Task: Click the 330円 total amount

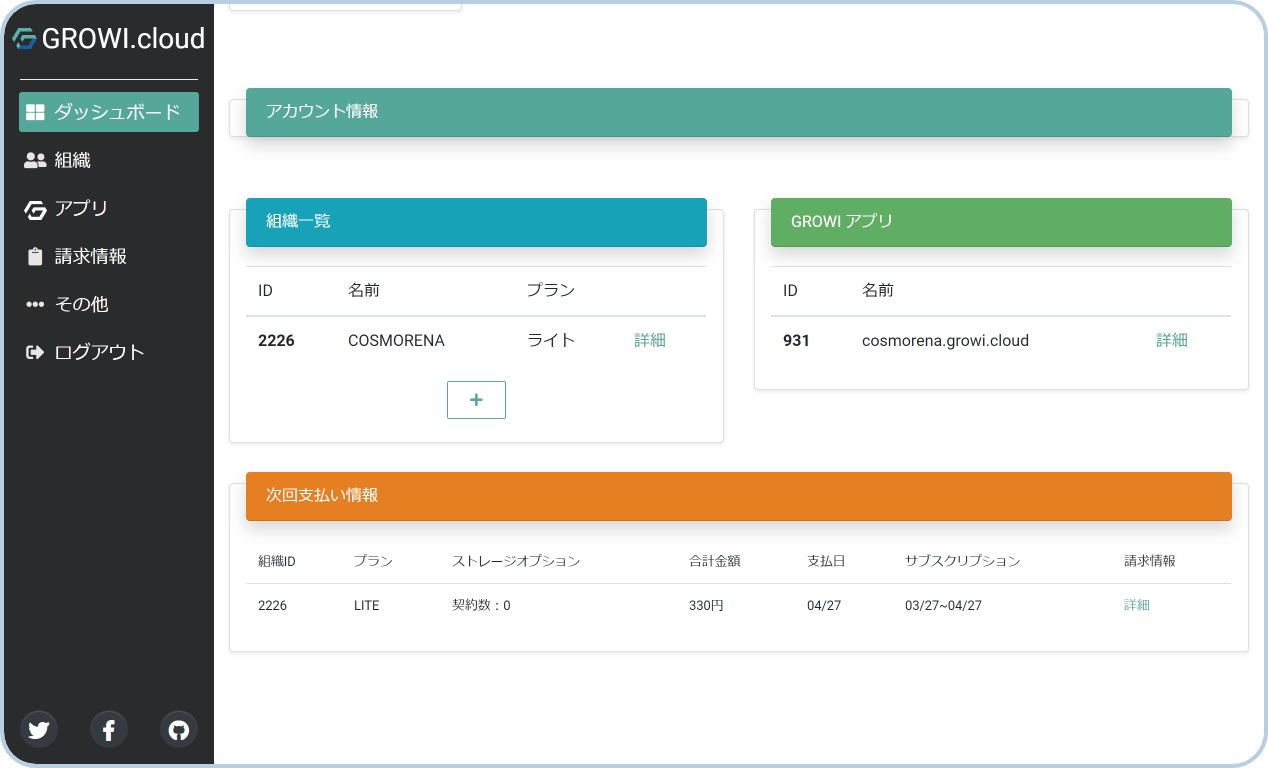Action: pos(706,605)
